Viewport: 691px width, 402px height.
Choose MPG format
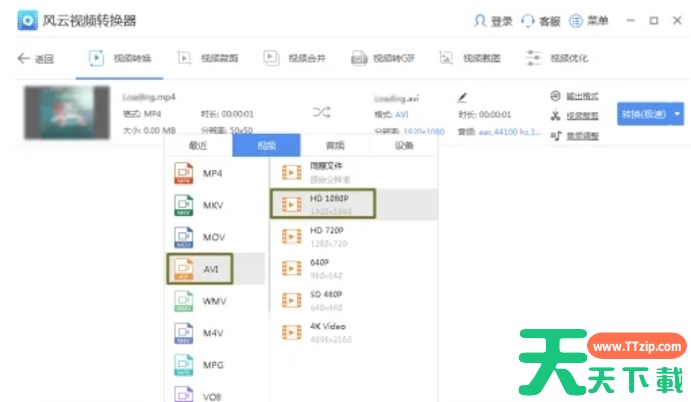tap(215, 365)
